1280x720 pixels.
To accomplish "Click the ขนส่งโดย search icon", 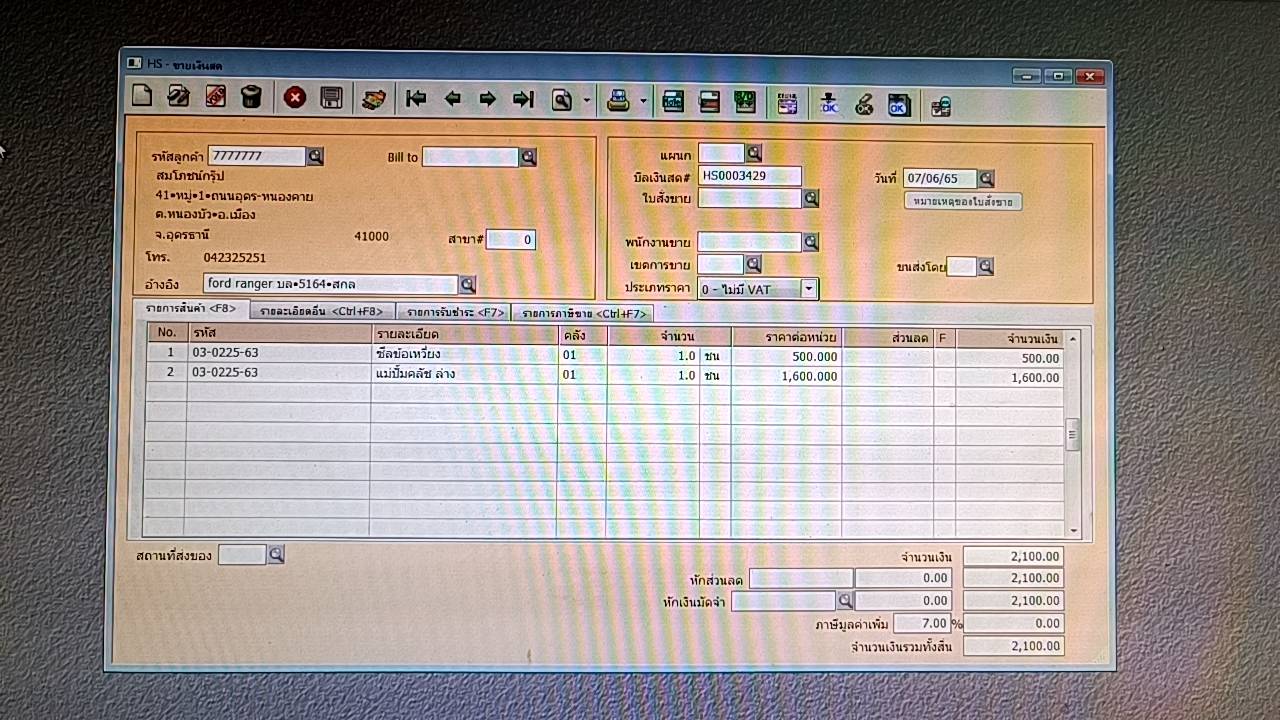I will 986,266.
